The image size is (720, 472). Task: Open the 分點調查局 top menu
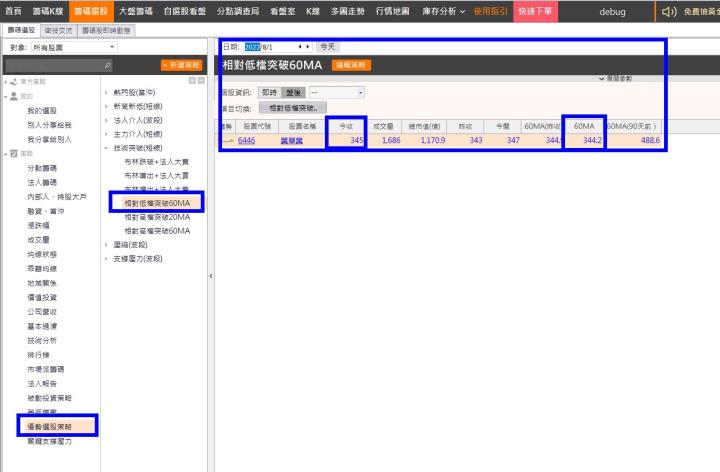pos(238,11)
